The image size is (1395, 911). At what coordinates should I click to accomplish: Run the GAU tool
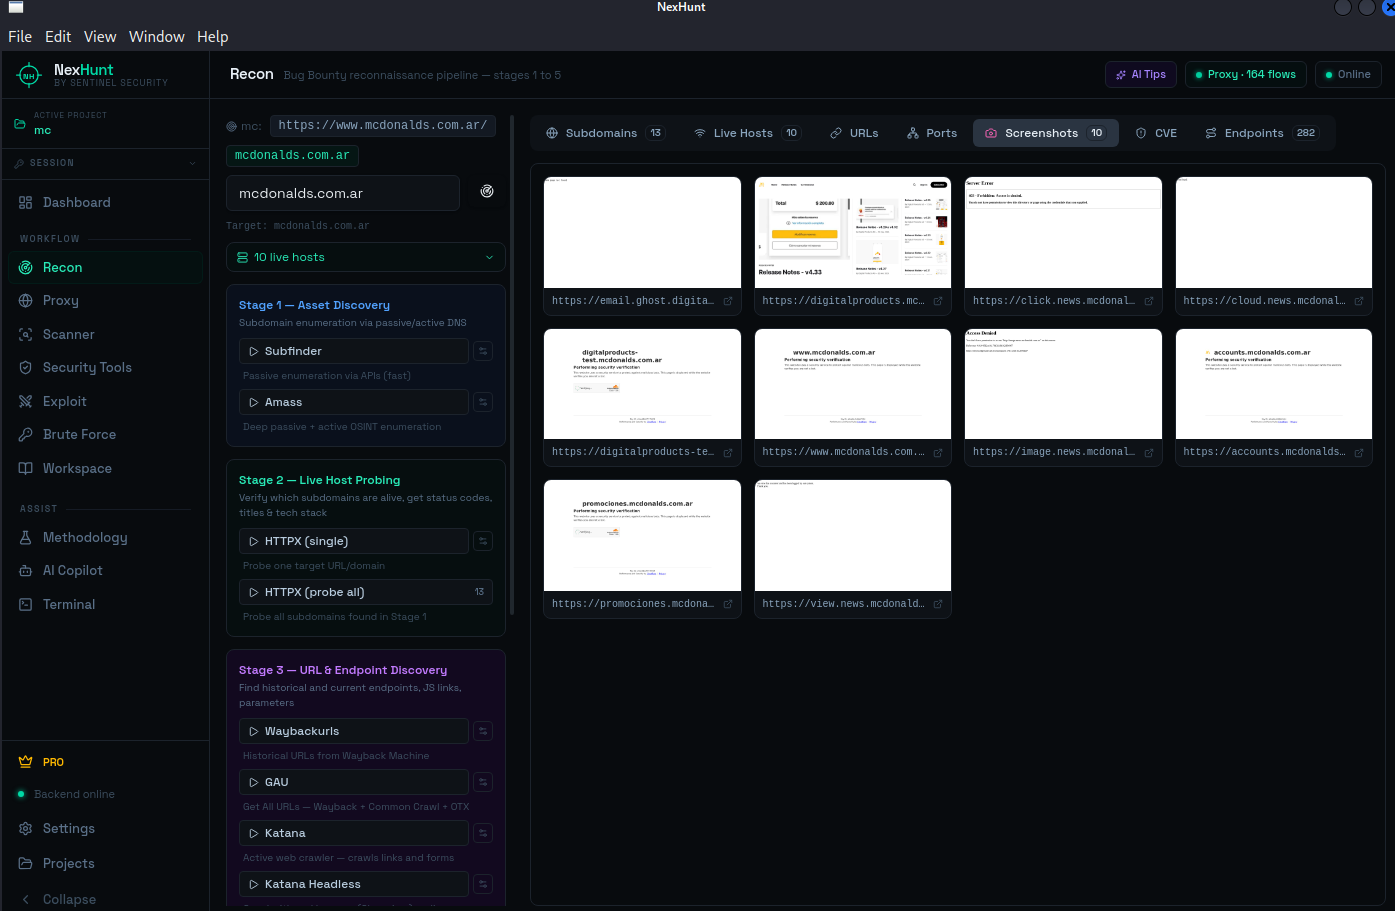tap(354, 782)
